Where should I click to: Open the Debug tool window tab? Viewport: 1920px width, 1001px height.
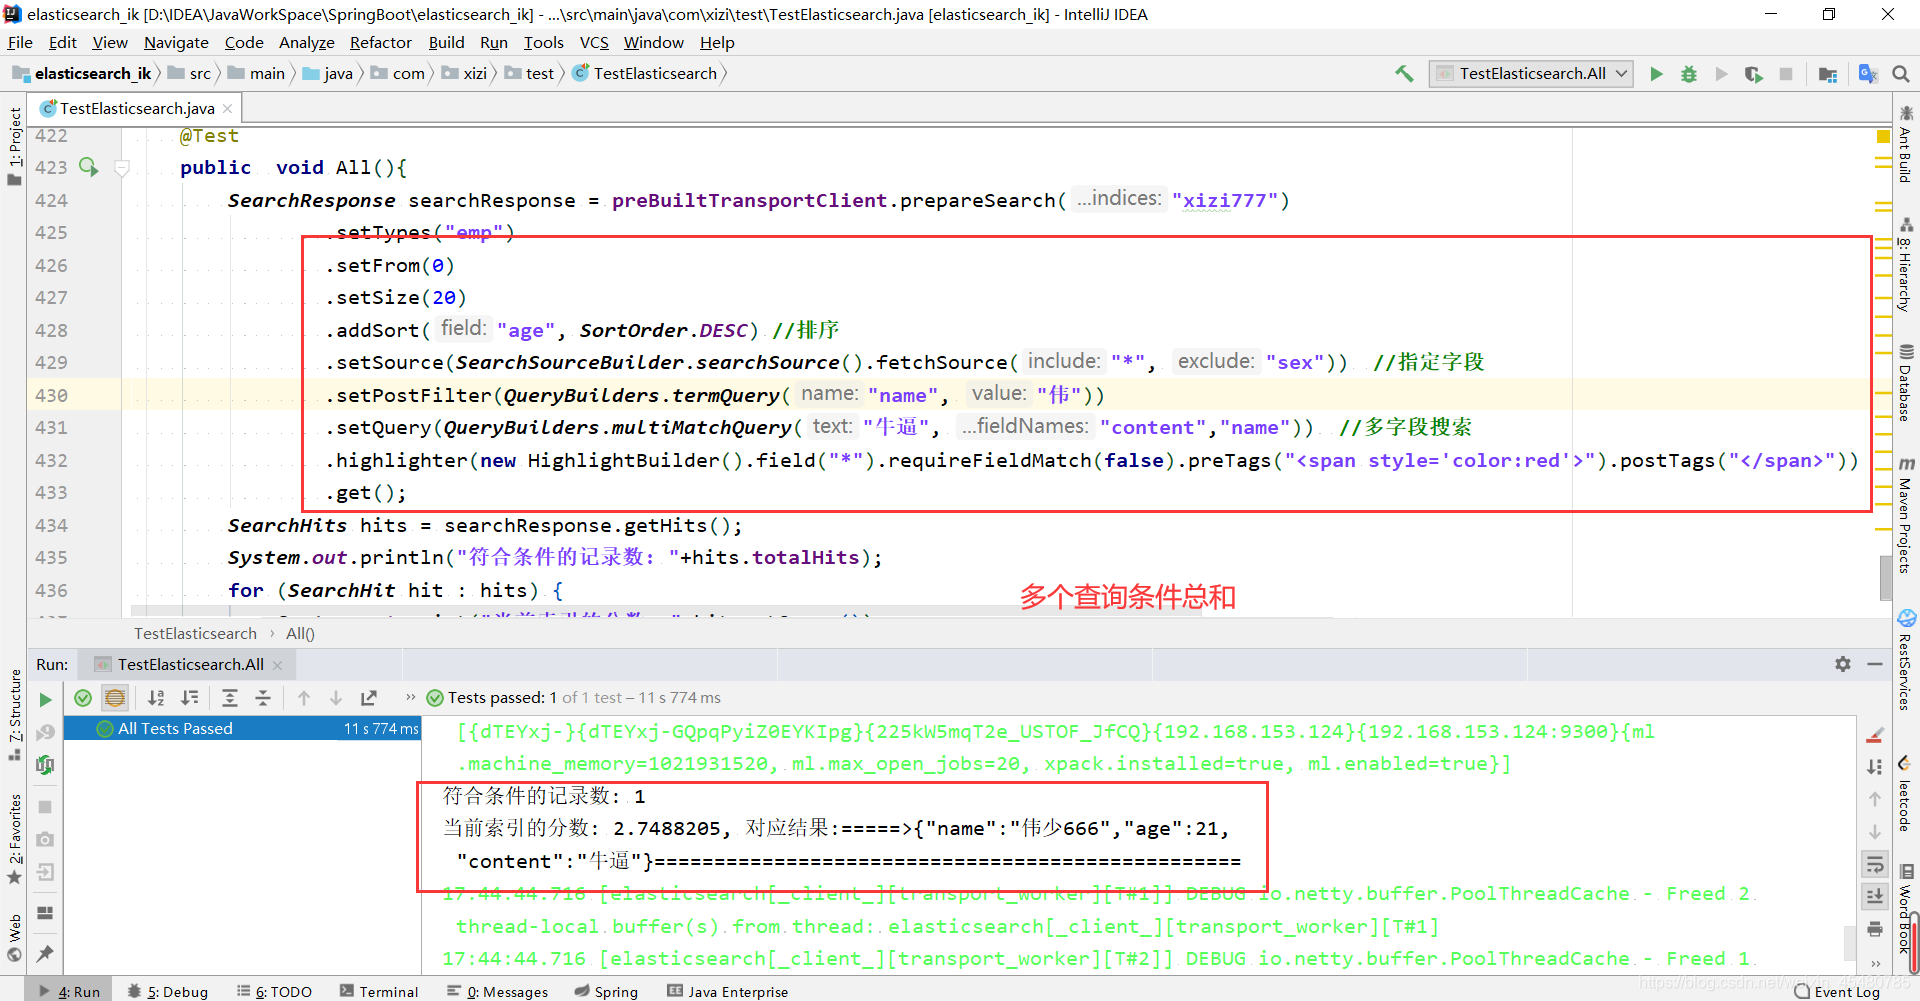pos(168,991)
